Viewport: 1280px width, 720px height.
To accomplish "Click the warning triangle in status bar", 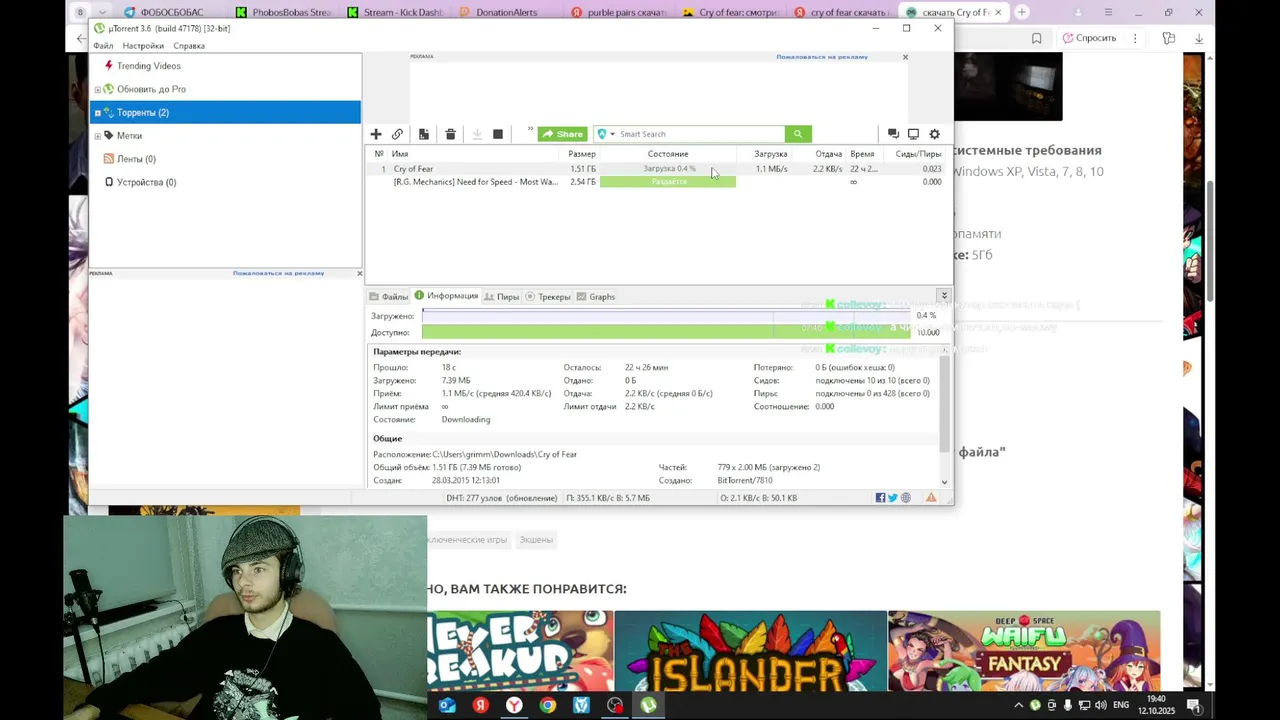I will click(x=931, y=498).
